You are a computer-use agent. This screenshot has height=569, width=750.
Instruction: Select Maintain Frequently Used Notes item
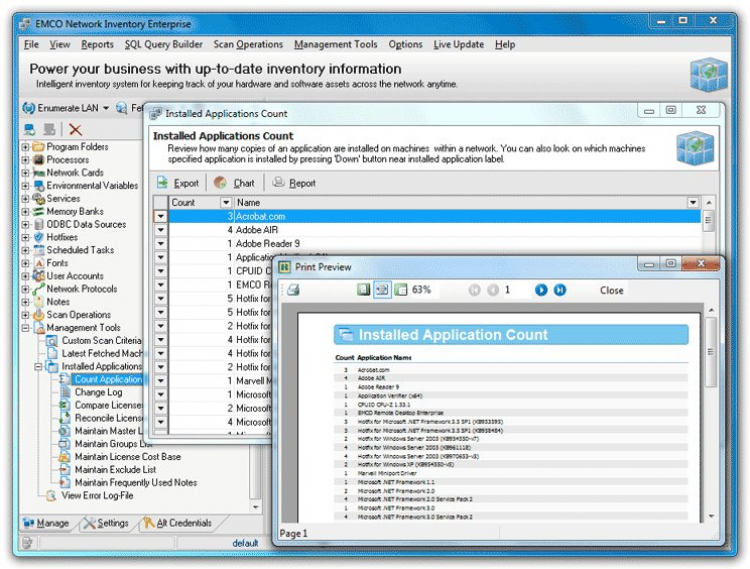pyautogui.click(x=136, y=482)
